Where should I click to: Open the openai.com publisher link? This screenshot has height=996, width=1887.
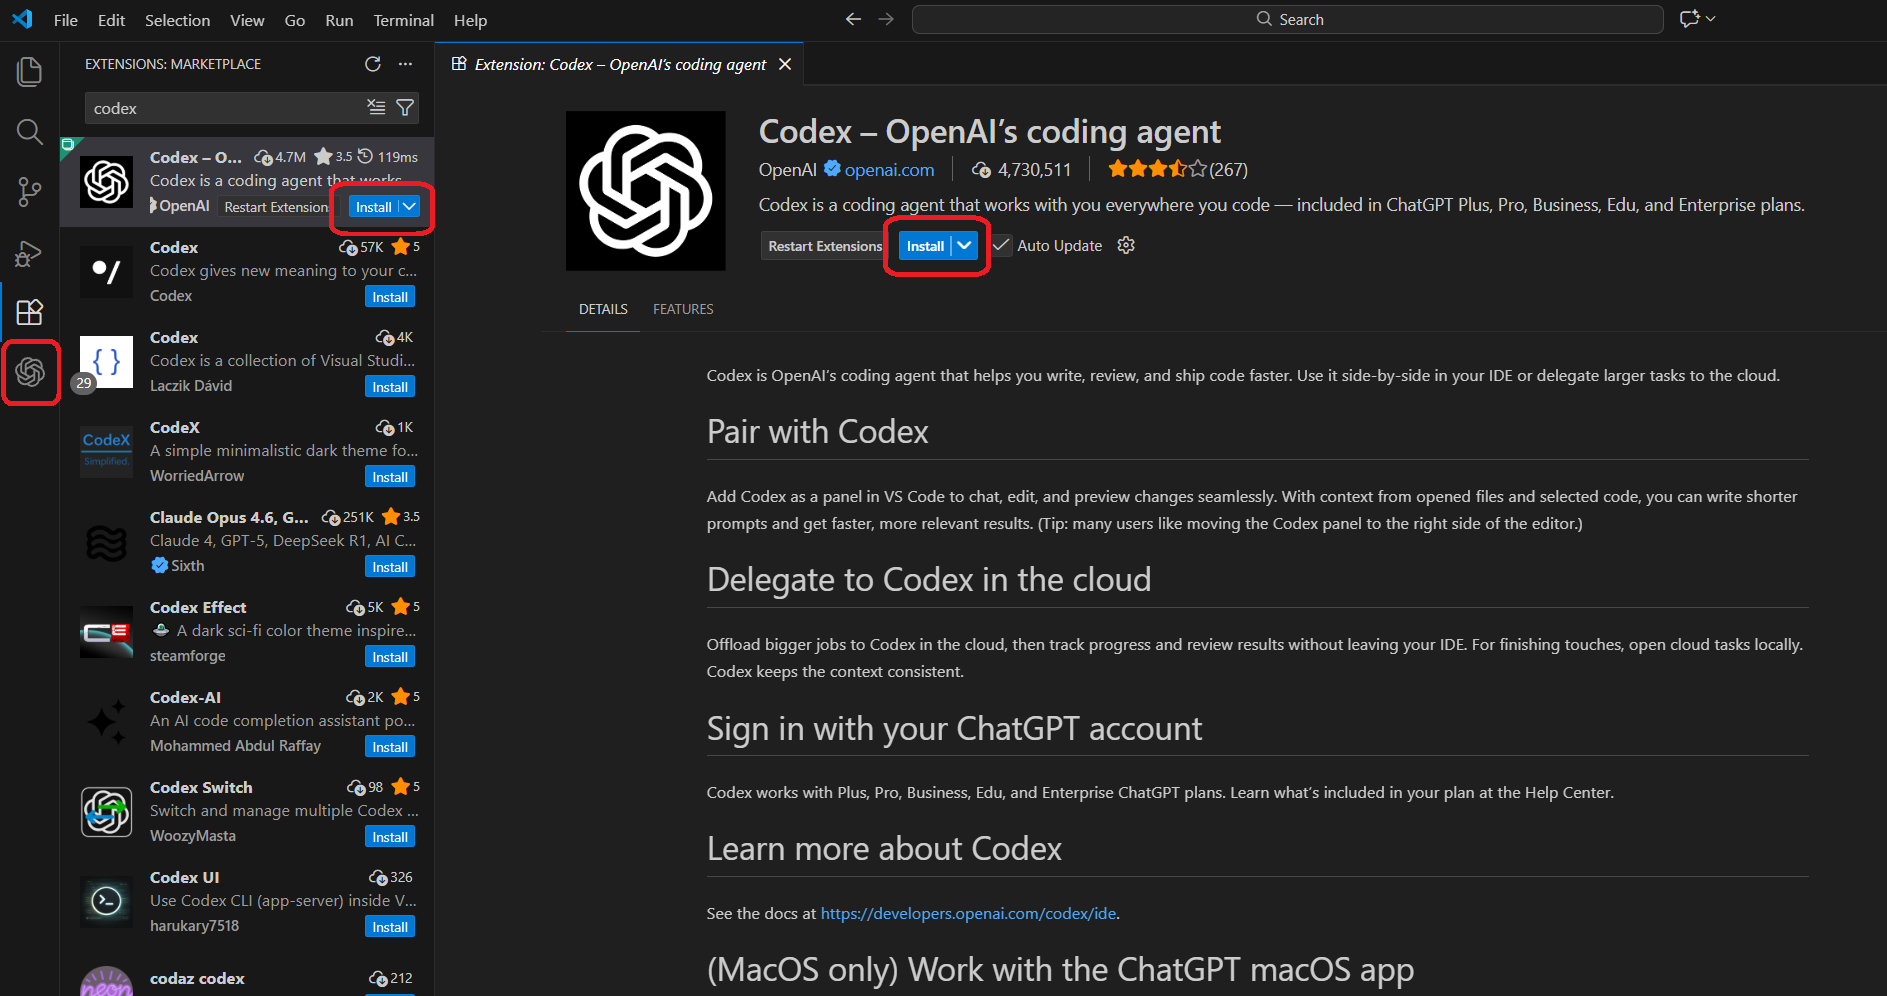click(x=889, y=170)
